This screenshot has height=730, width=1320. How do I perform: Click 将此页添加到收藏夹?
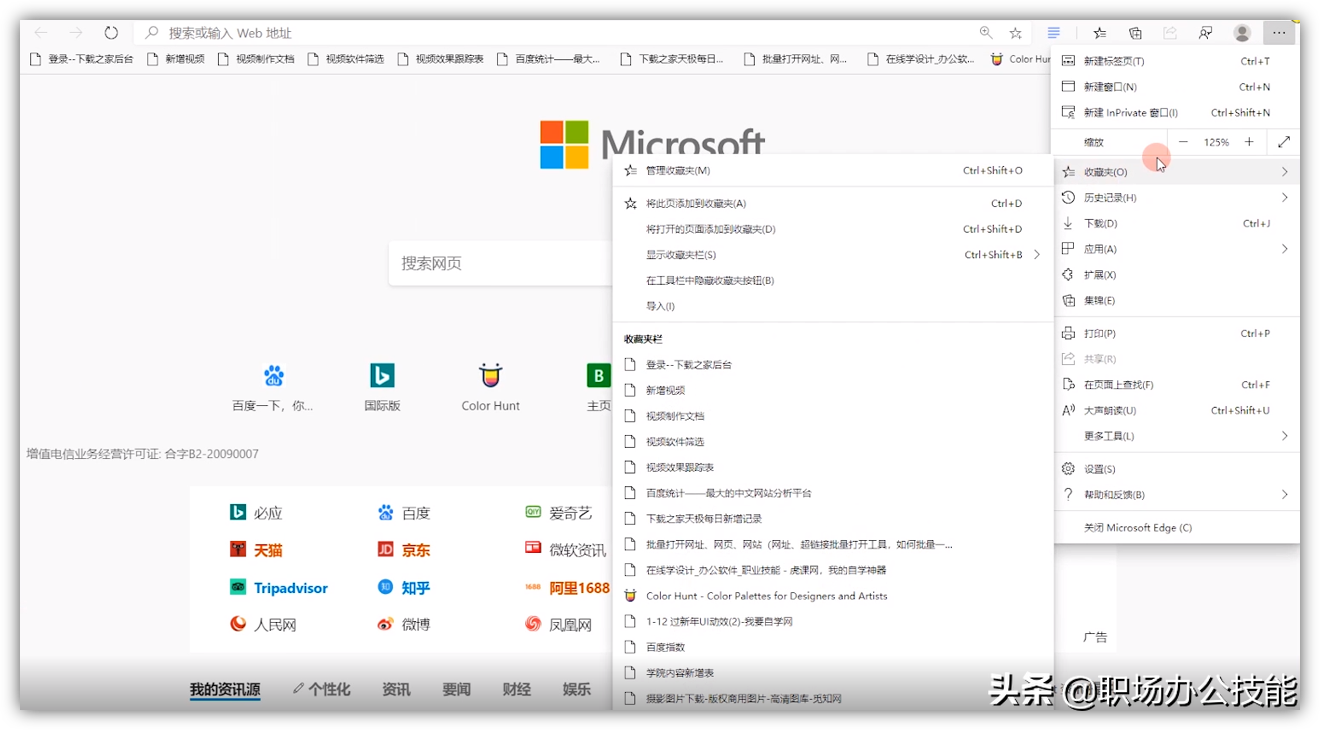(833, 204)
